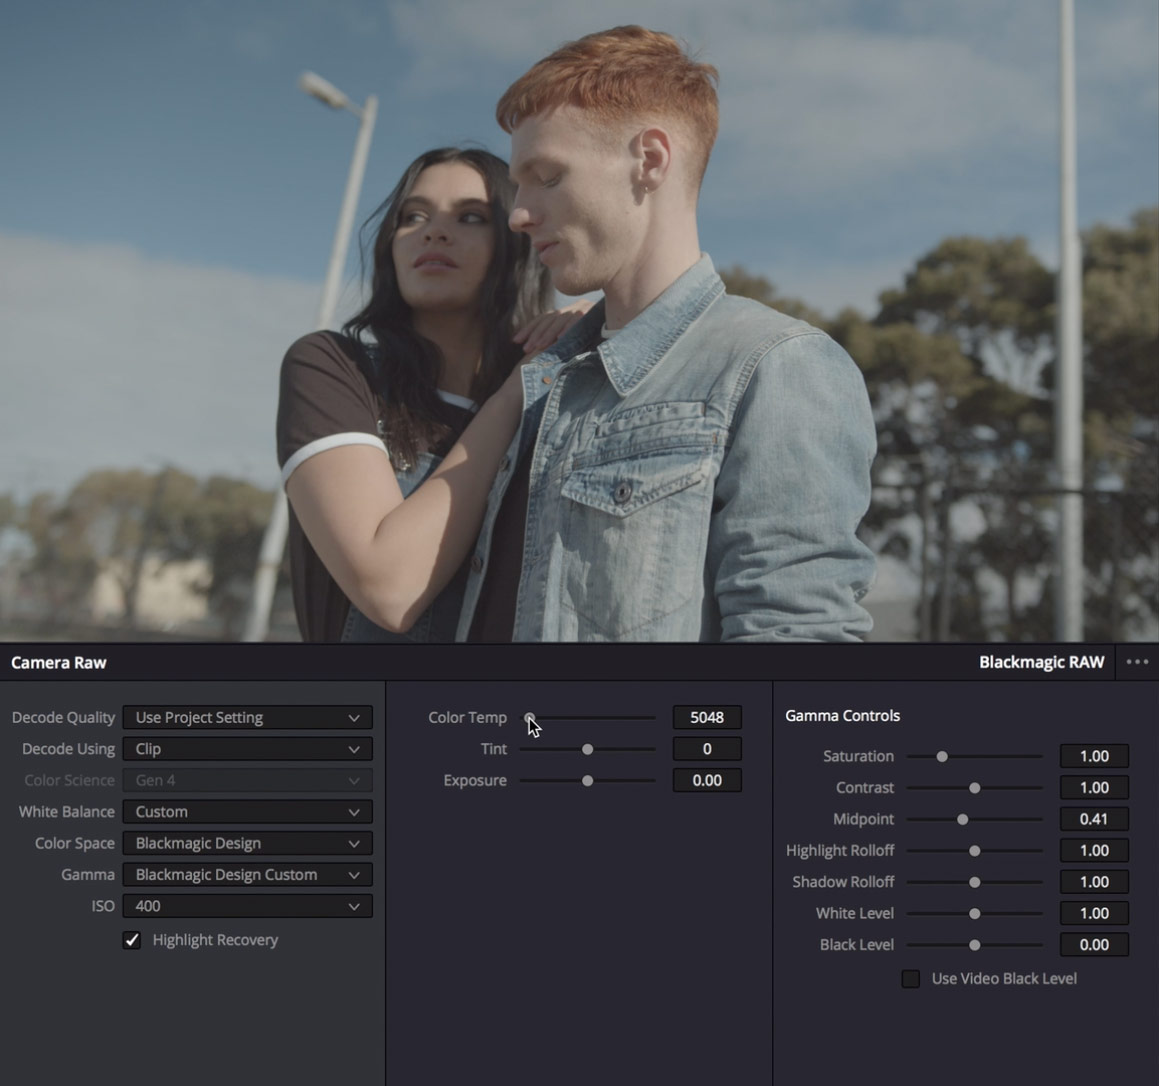The width and height of the screenshot is (1159, 1086).
Task: Click the Black Level value field
Action: tap(1094, 945)
